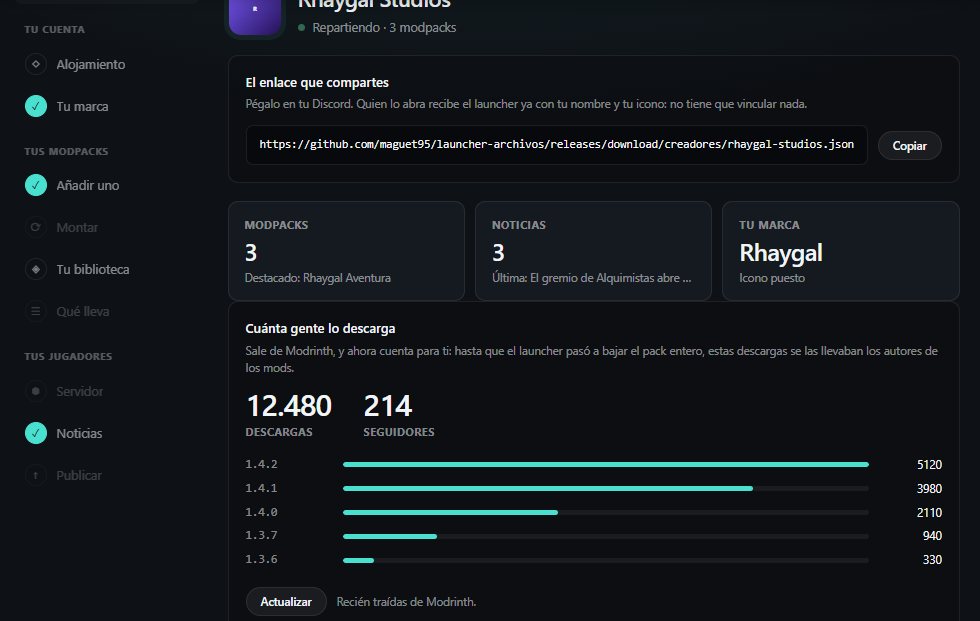Click the green checkmark icon beside Tu marca
Screen dimensions: 980x621
(x=36, y=106)
